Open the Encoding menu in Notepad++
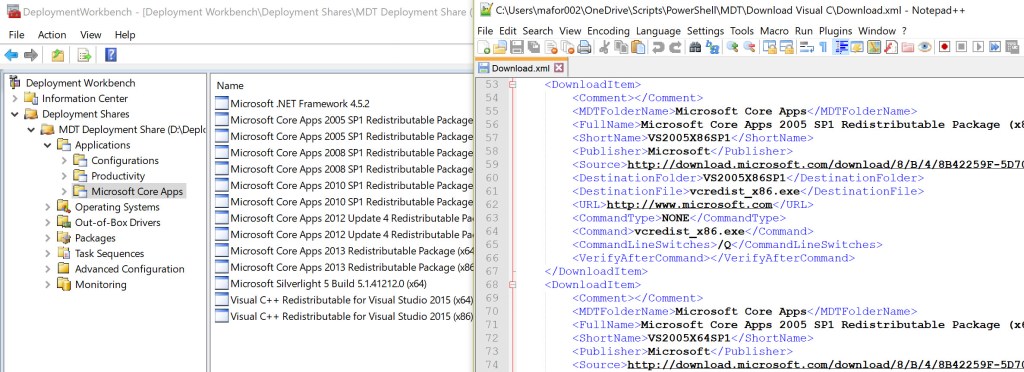The height and width of the screenshot is (372, 1024). [608, 31]
